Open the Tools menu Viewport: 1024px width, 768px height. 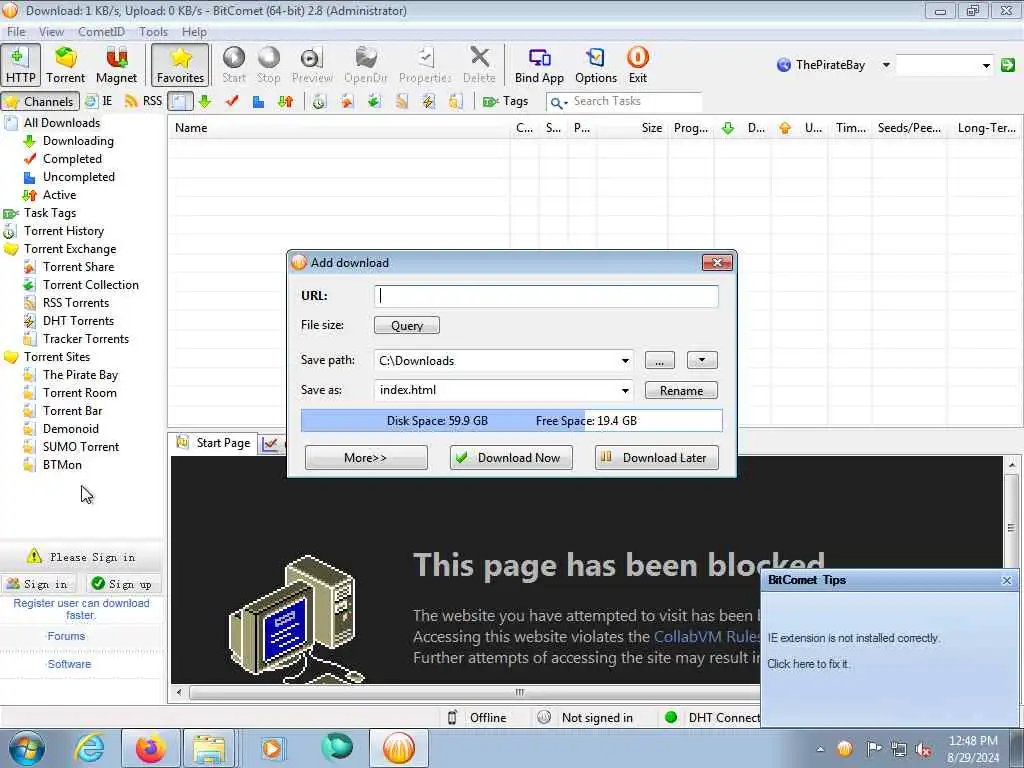point(153,31)
